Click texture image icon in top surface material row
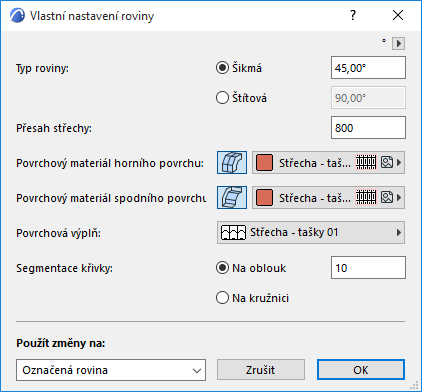 coord(387,163)
